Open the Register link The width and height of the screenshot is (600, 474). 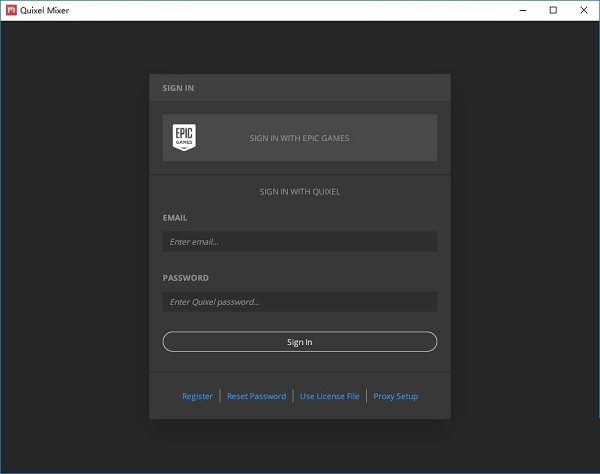coord(197,396)
